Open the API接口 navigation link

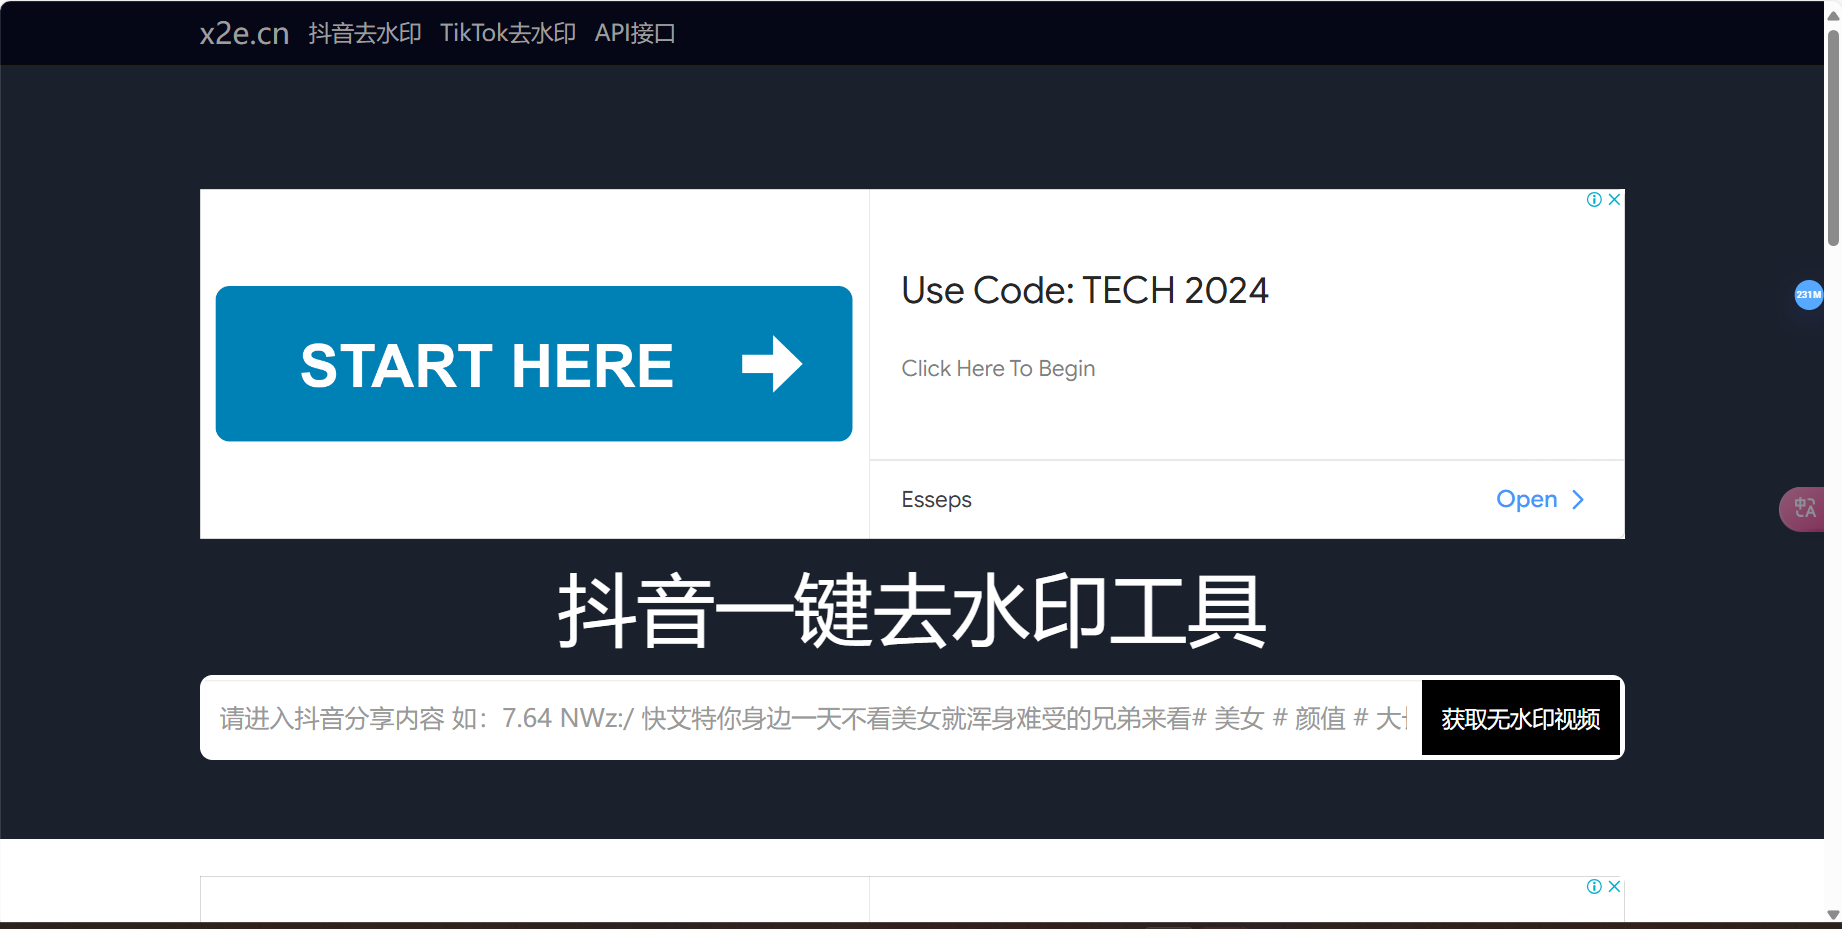click(635, 33)
